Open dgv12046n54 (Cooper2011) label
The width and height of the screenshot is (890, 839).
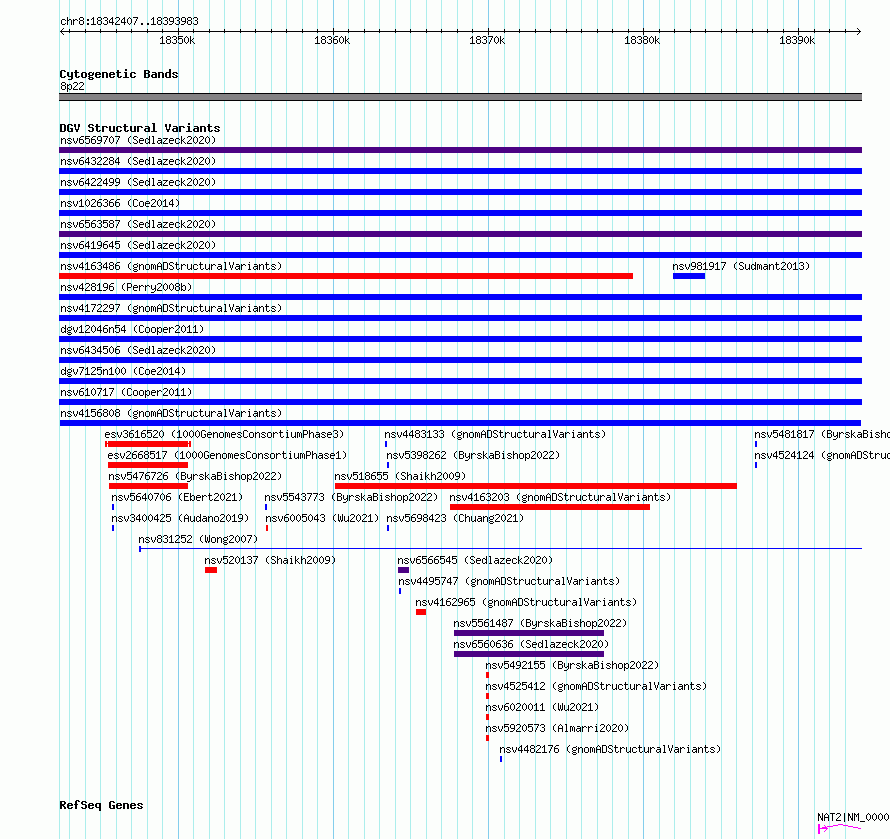point(132,329)
